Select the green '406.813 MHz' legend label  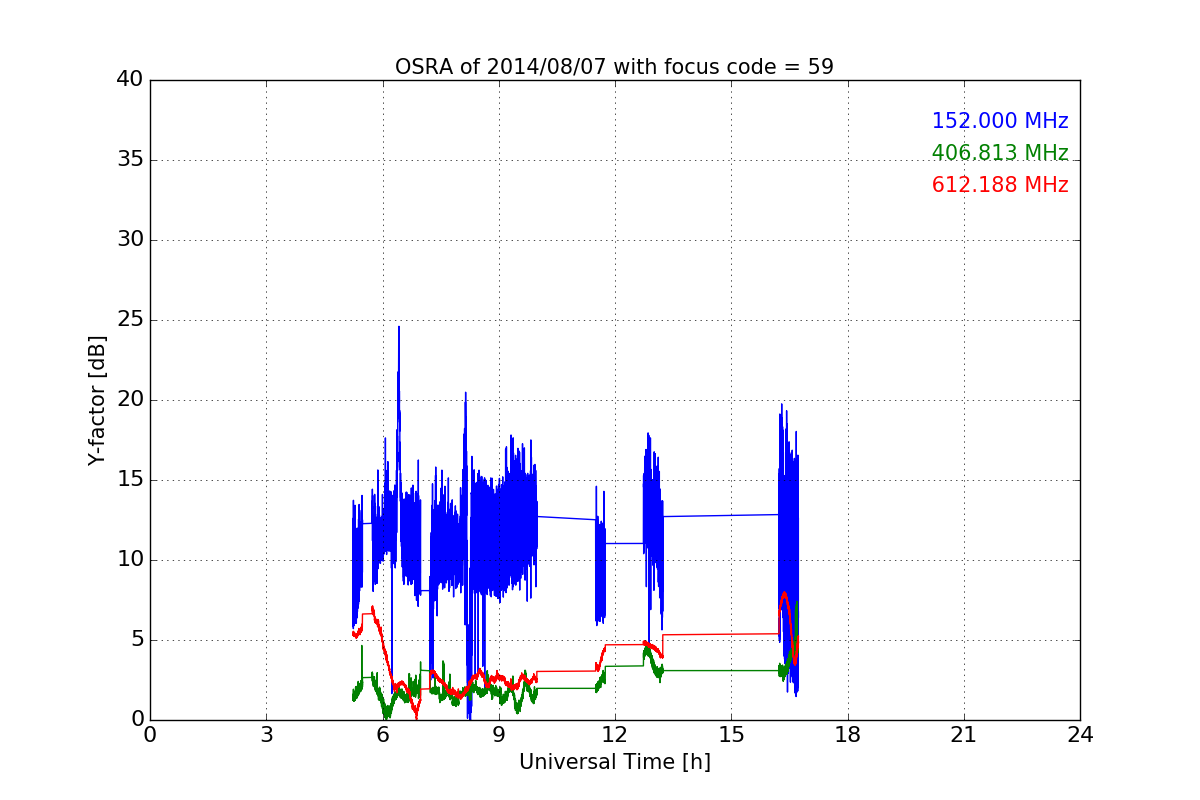point(1000,153)
